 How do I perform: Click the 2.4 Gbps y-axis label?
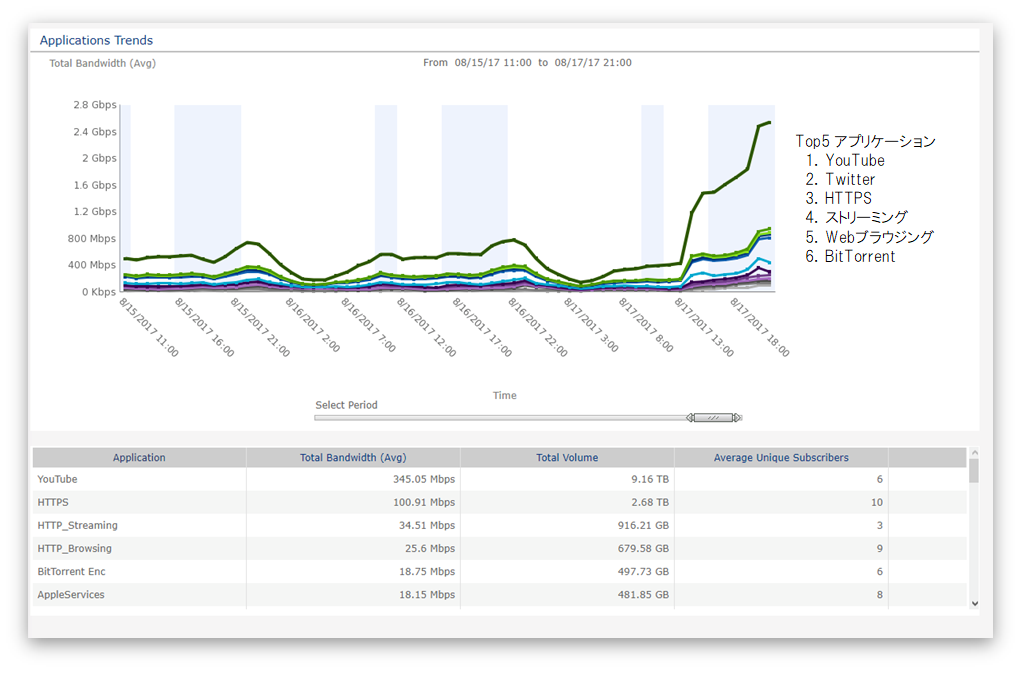tap(95, 132)
